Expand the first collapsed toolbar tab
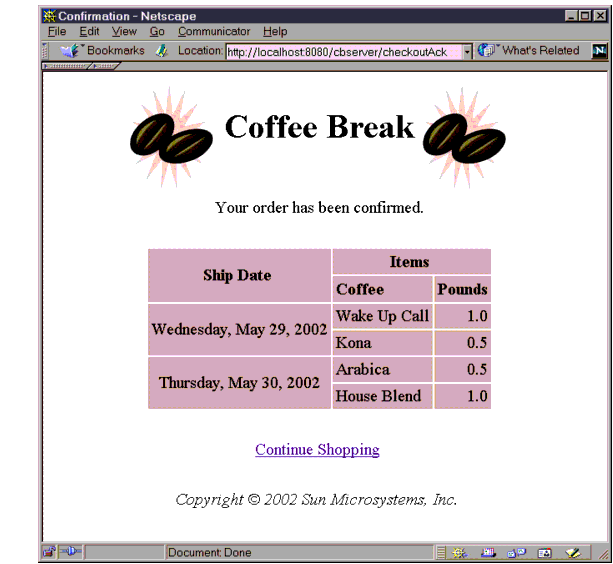Viewport: 613px width, 564px height. (x=66, y=66)
